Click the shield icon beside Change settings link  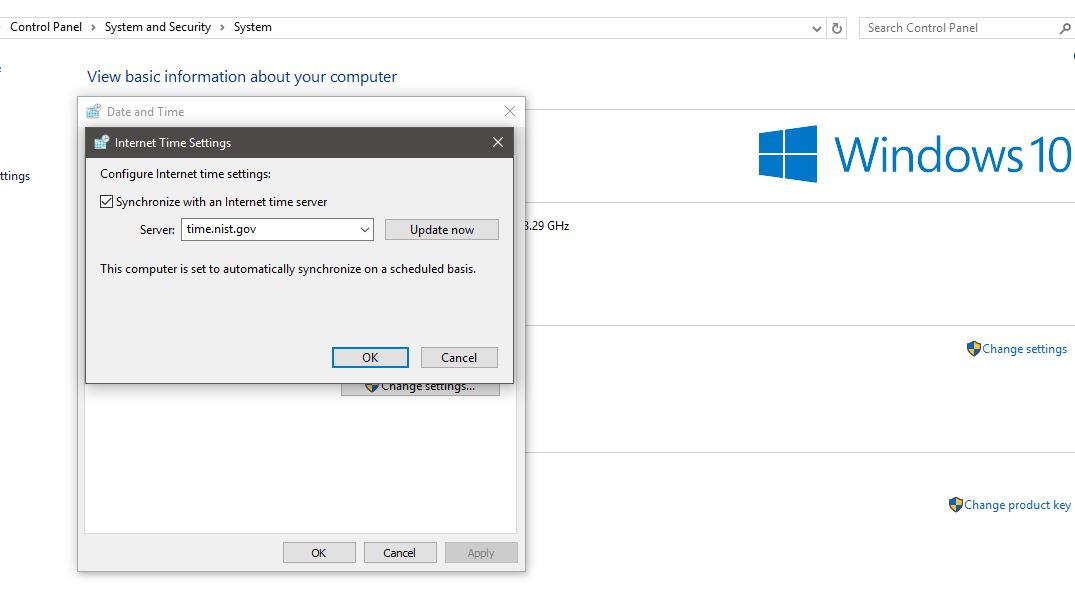pyautogui.click(x=974, y=348)
